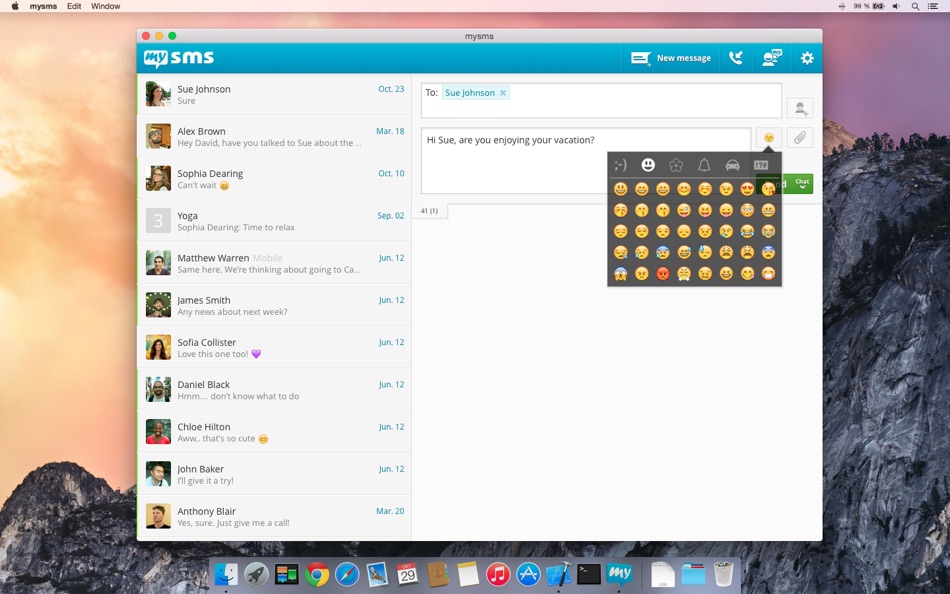Click the add contact icon beside To field

800,108
